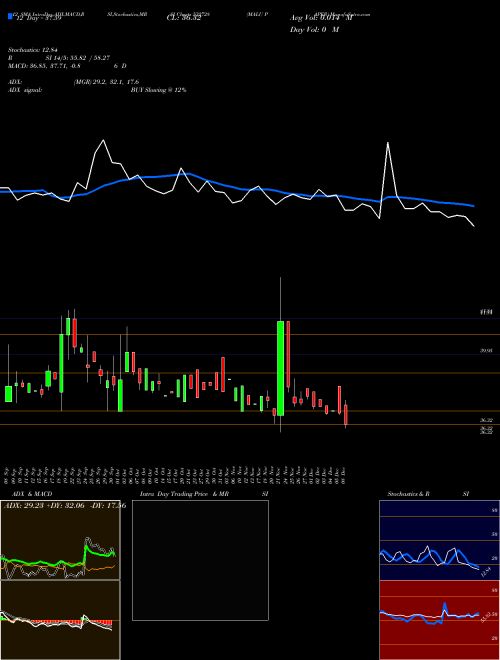
Task: Click the sharp spike peak on the right of the white price line
Action: [x=388, y=143]
